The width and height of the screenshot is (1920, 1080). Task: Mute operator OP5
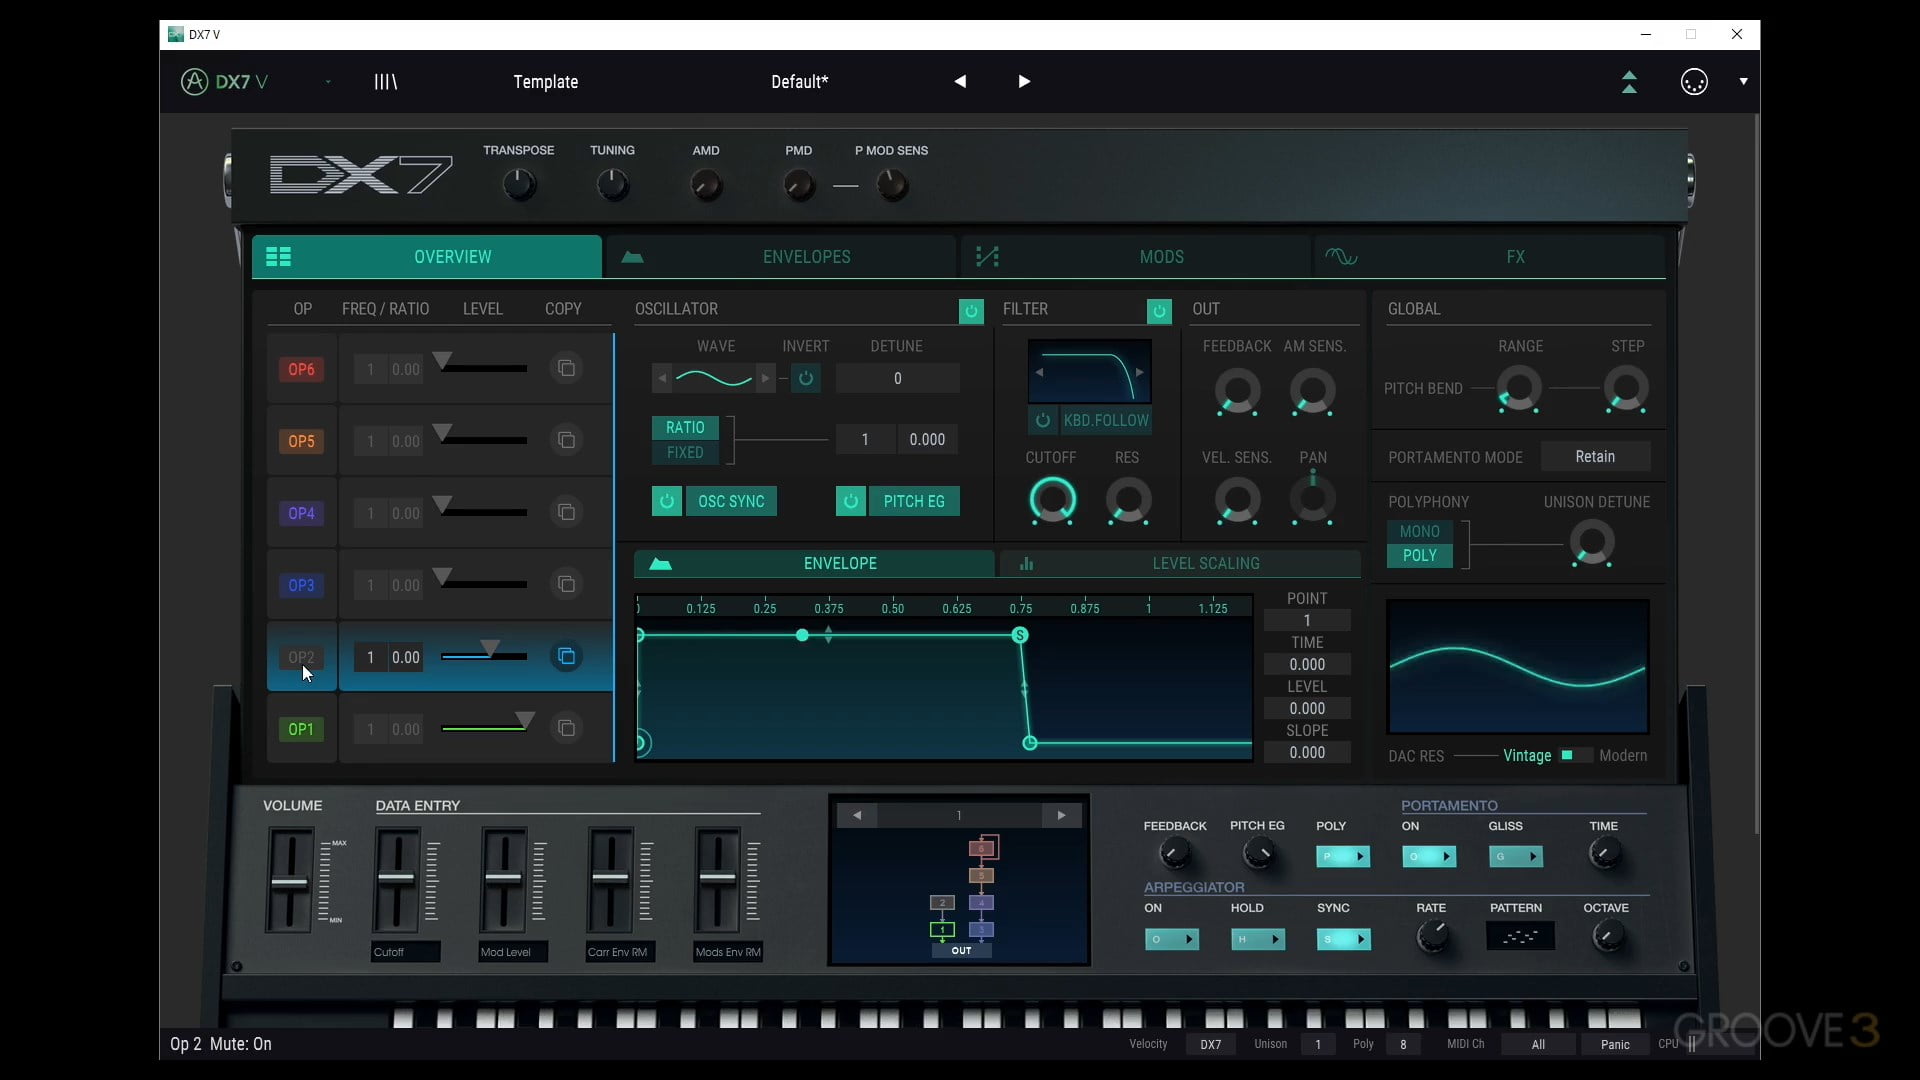pyautogui.click(x=301, y=441)
